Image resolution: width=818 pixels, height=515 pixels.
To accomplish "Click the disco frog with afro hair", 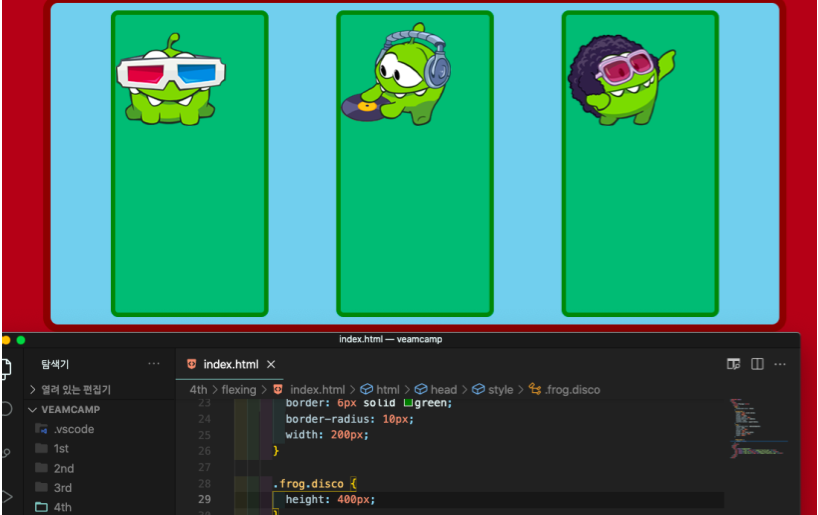I will tap(621, 80).
